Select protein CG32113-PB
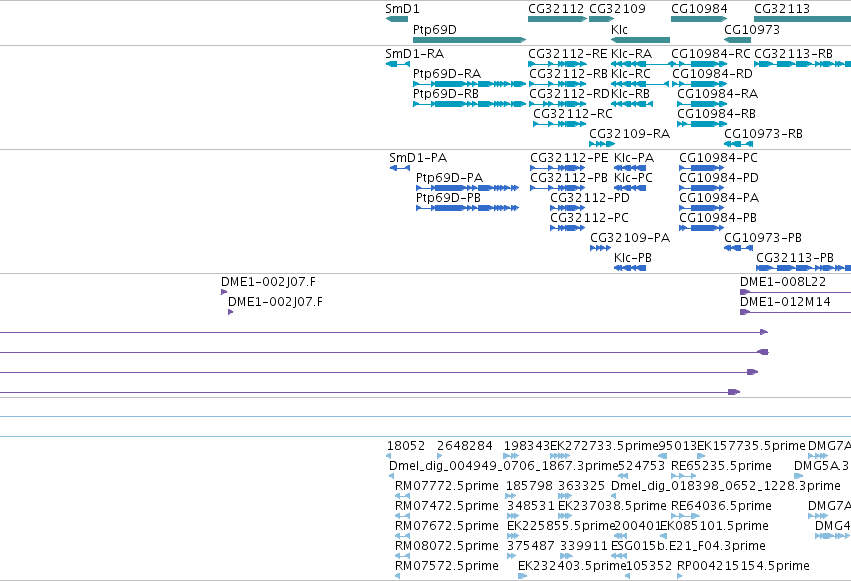Viewport: 851px width, 581px height. coord(804,269)
